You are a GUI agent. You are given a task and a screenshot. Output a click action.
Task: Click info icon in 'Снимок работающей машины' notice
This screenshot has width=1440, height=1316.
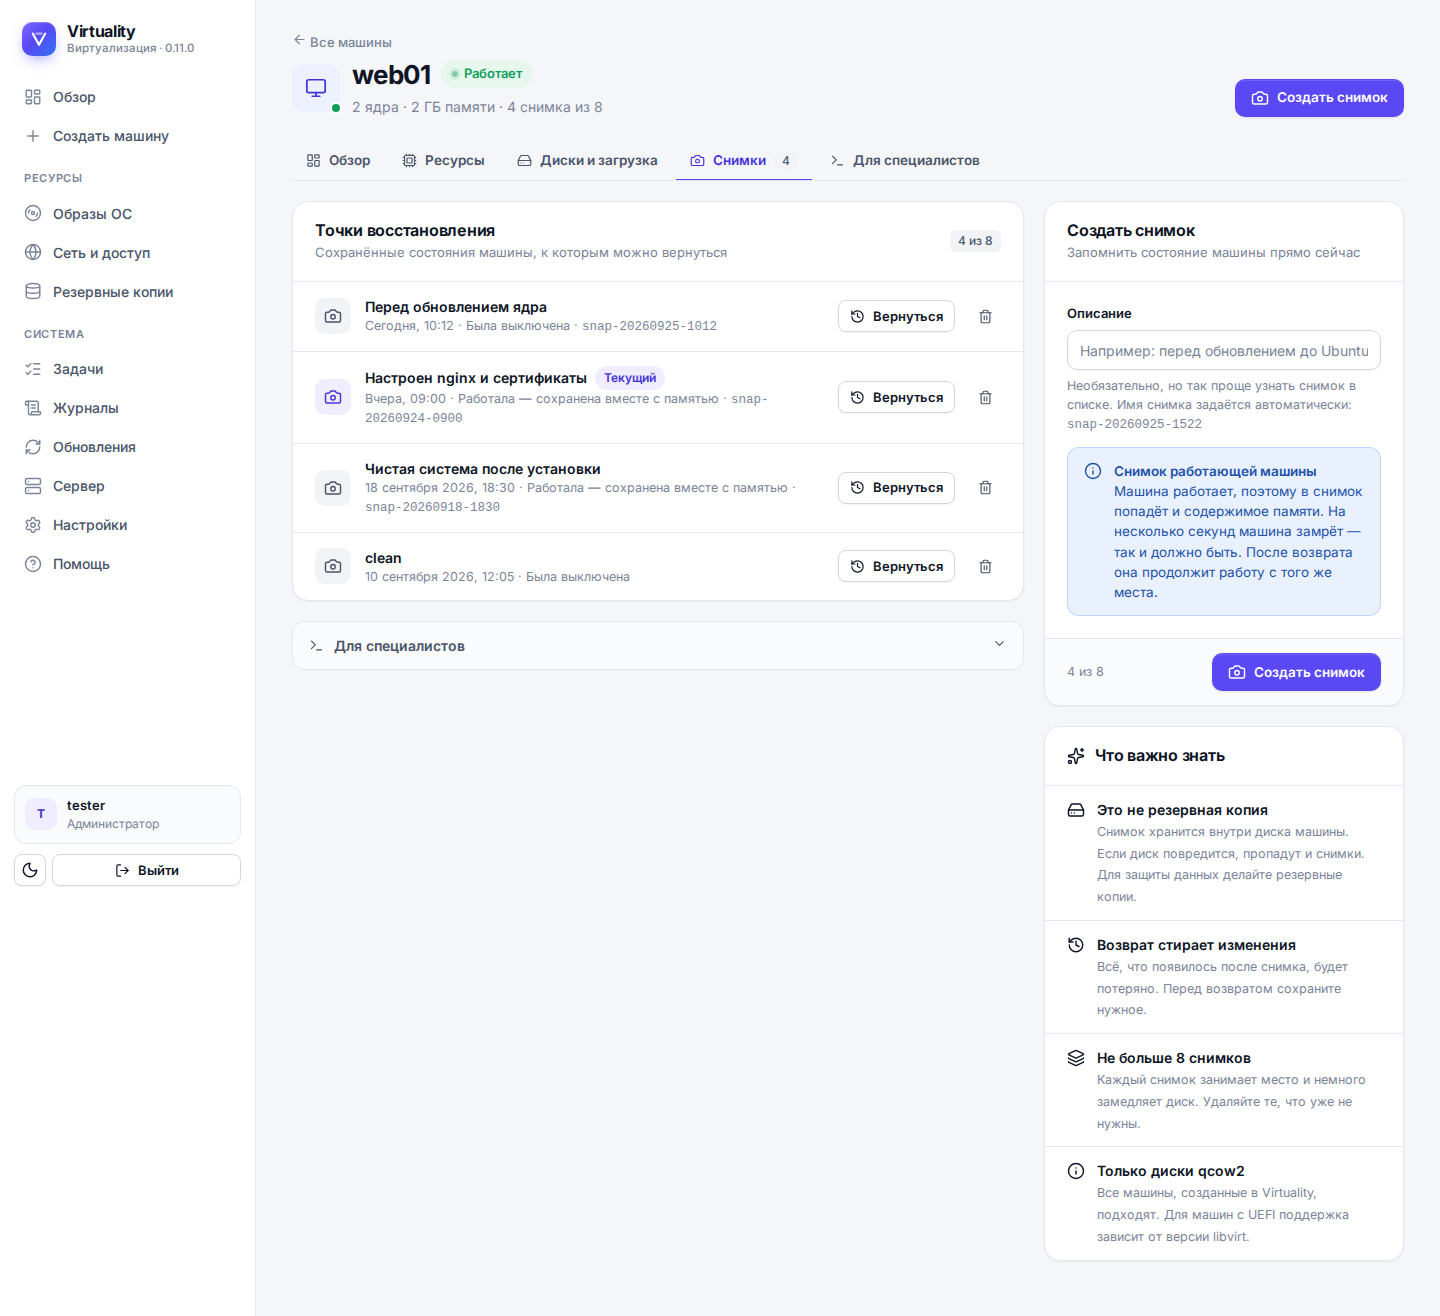tap(1093, 471)
